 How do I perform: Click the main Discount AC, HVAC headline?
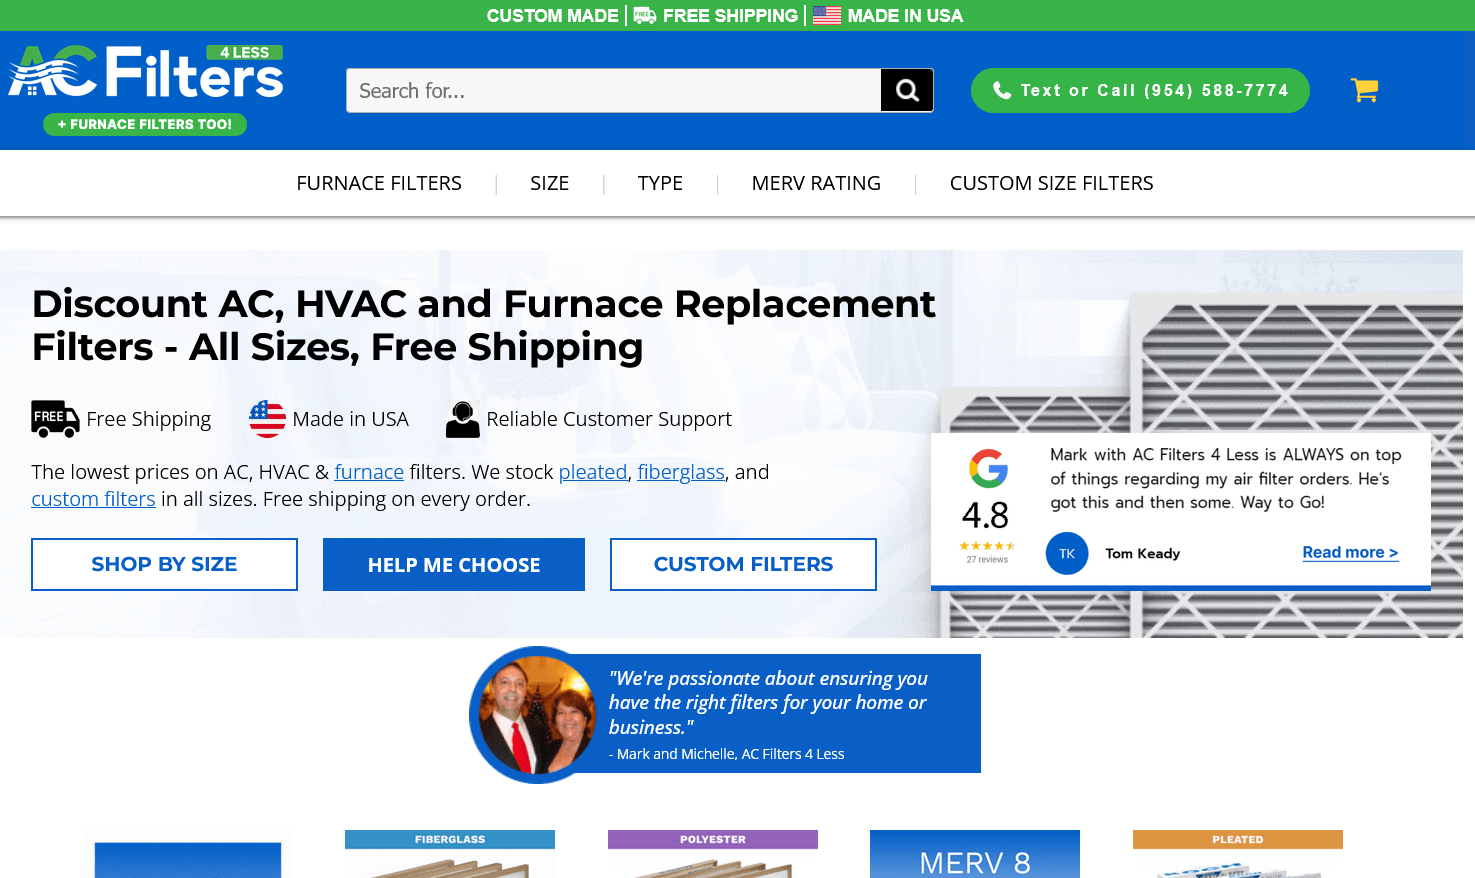point(483,325)
